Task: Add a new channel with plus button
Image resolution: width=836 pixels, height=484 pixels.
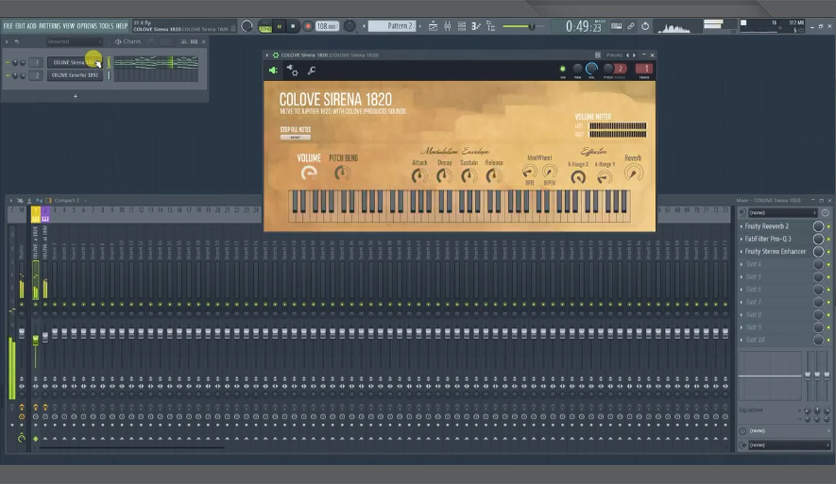Action: pos(75,96)
